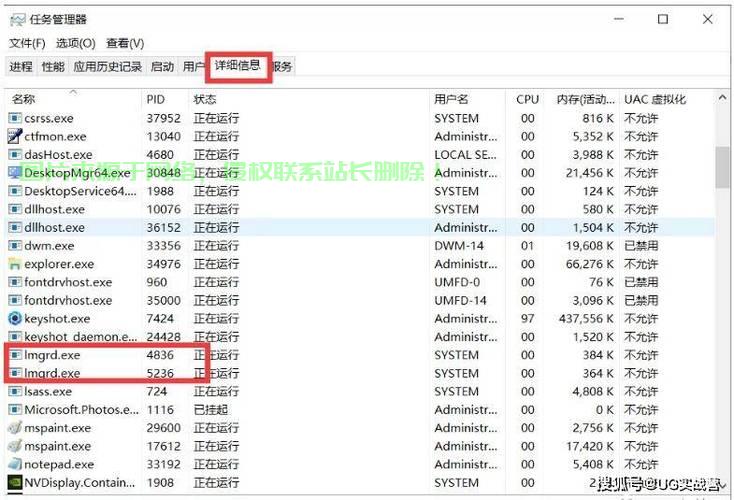Click the notepad.exe notepad icon
Viewport: 734px width, 500px height.
(x=15, y=464)
